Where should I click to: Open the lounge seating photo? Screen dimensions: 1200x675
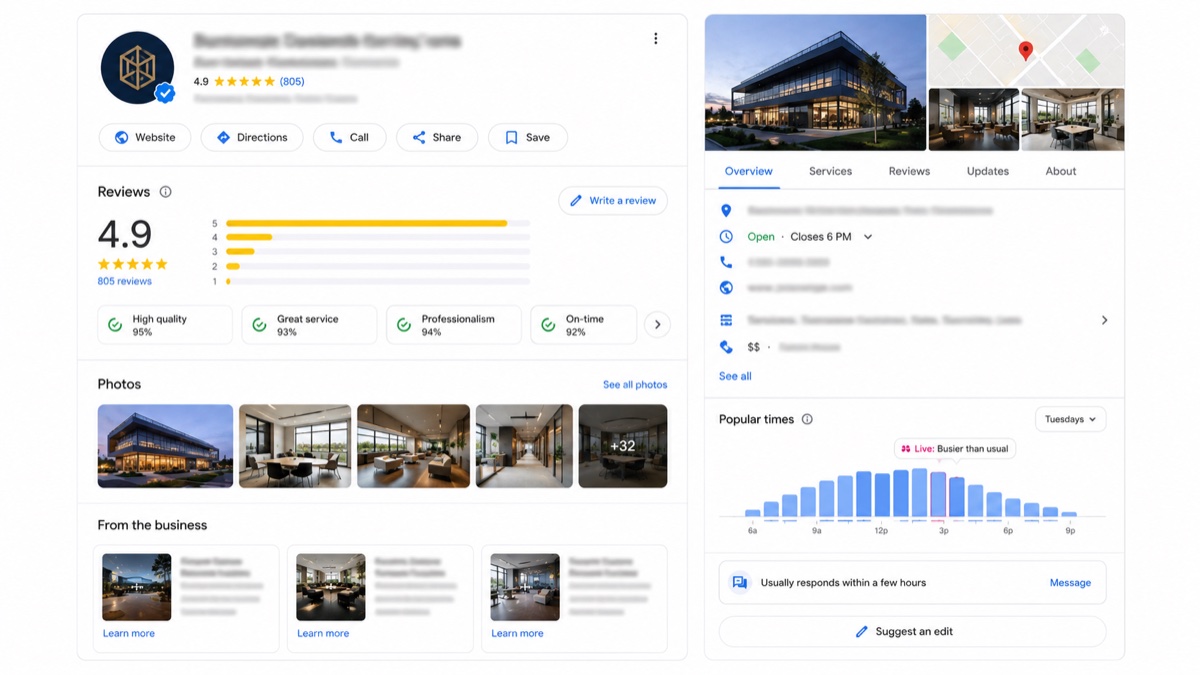pos(413,446)
